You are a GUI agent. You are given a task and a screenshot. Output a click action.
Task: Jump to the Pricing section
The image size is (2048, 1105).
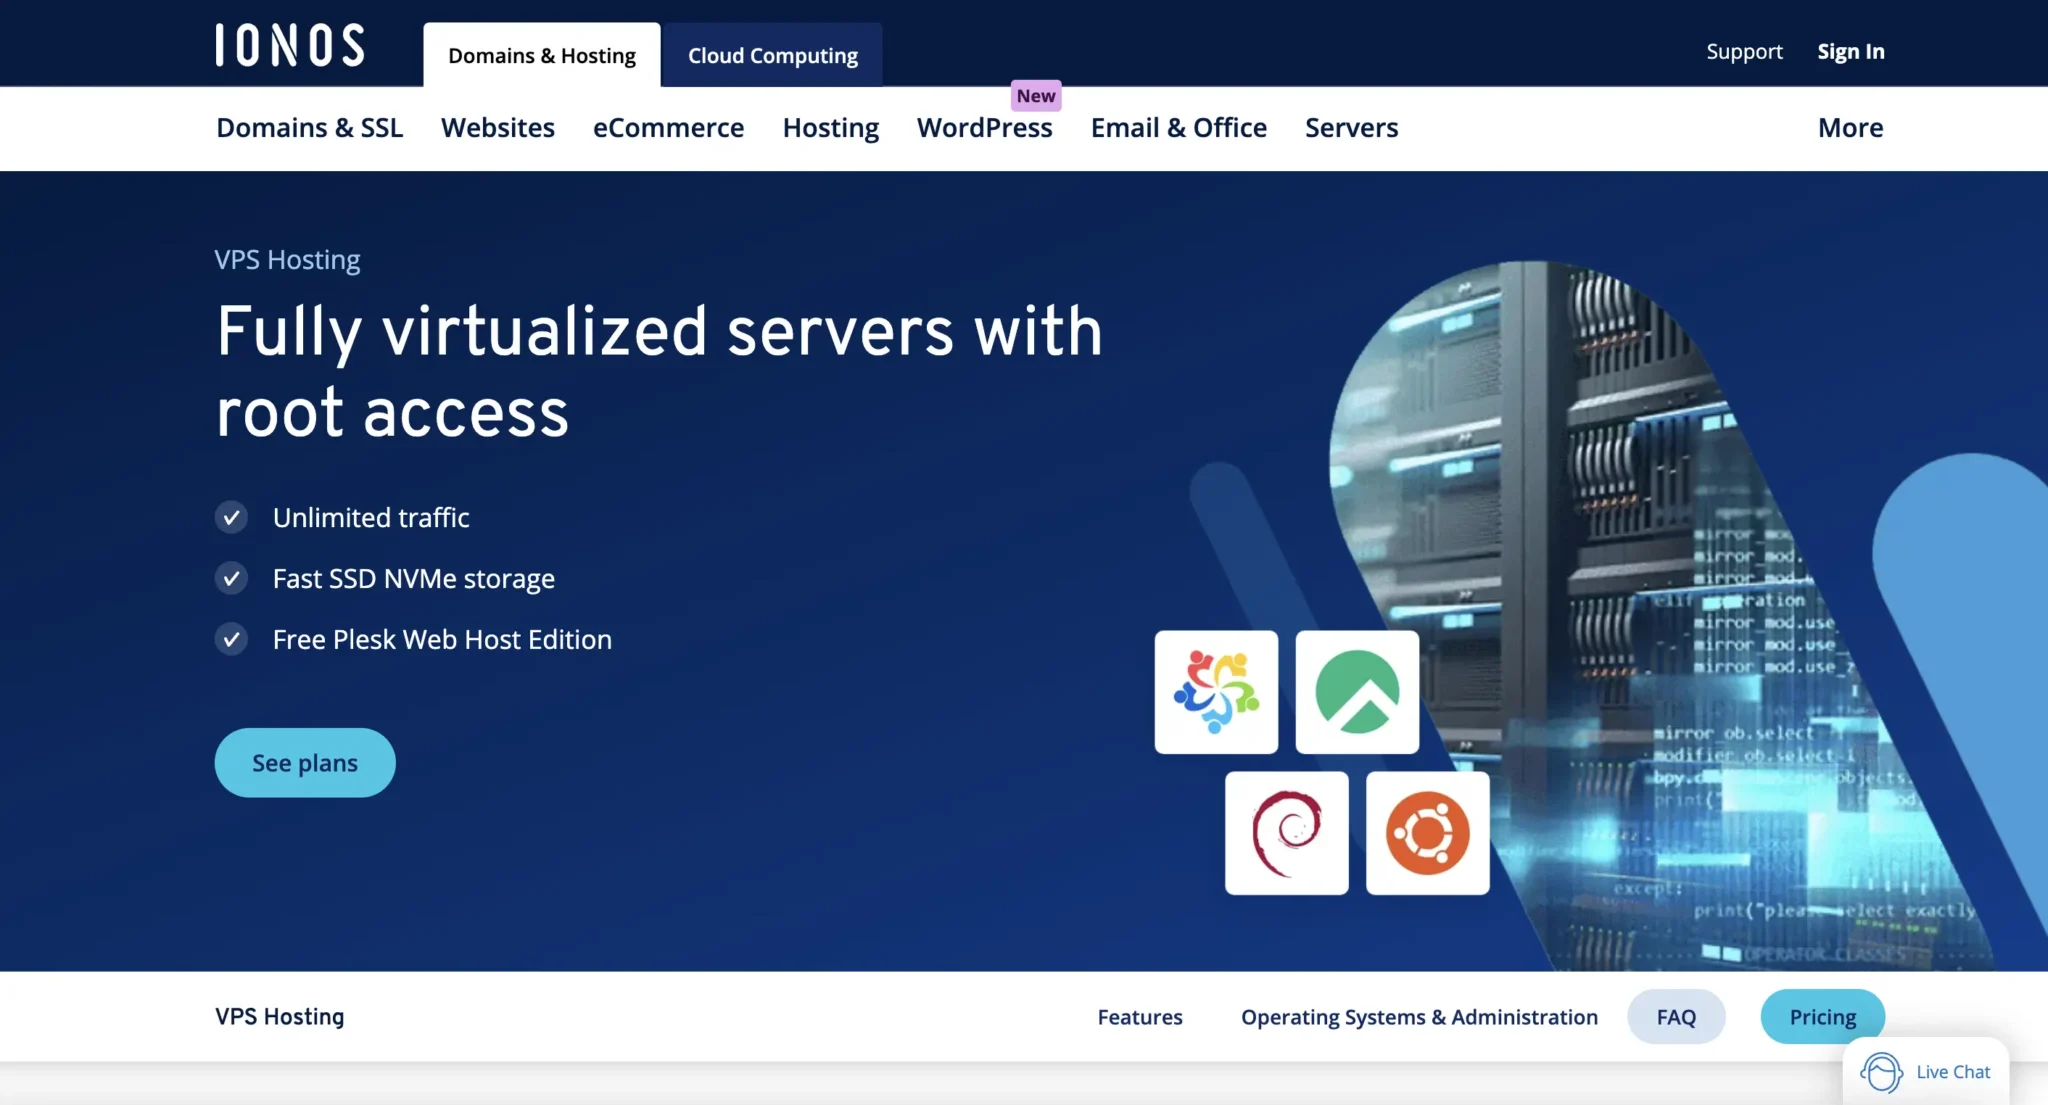tap(1822, 1017)
